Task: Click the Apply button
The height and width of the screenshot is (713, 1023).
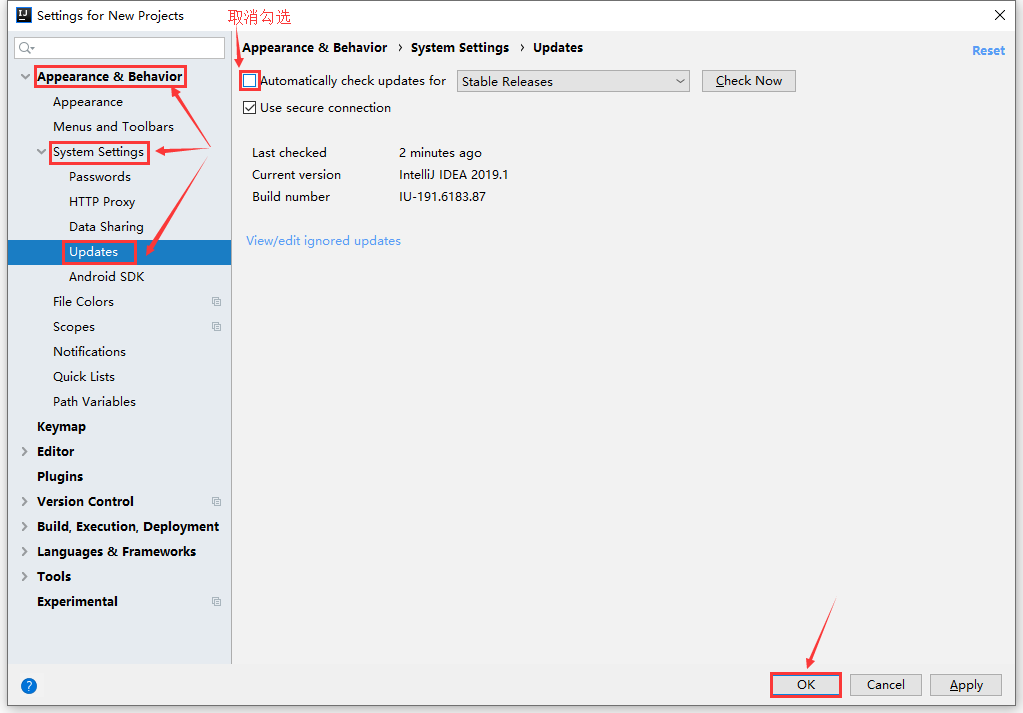Action: pyautogui.click(x=966, y=685)
